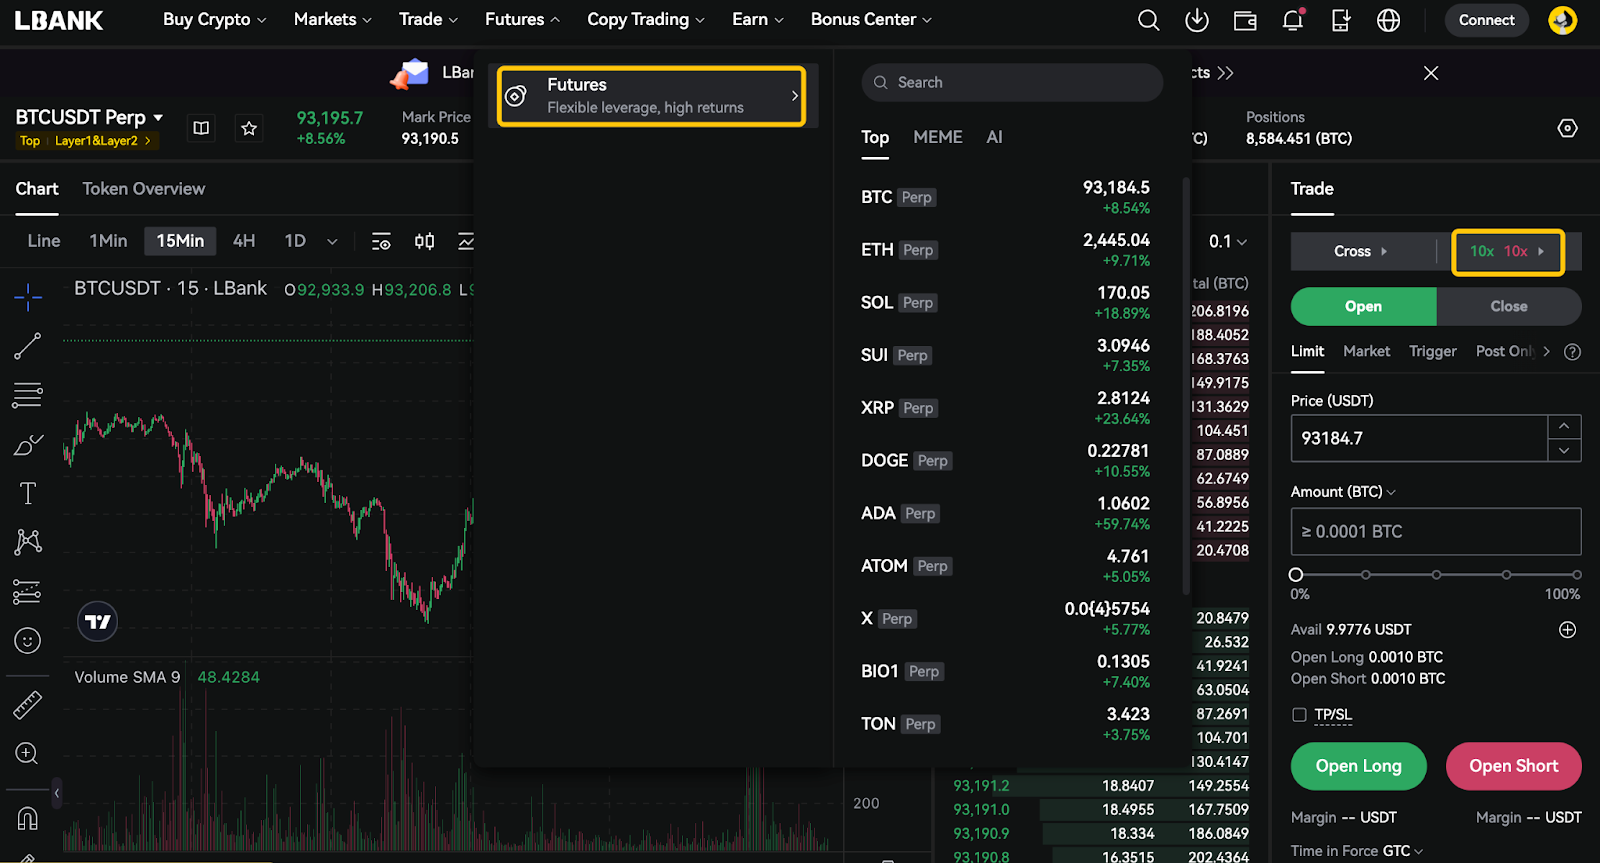This screenshot has width=1600, height=863.
Task: Click the Open Long button
Action: (1358, 766)
